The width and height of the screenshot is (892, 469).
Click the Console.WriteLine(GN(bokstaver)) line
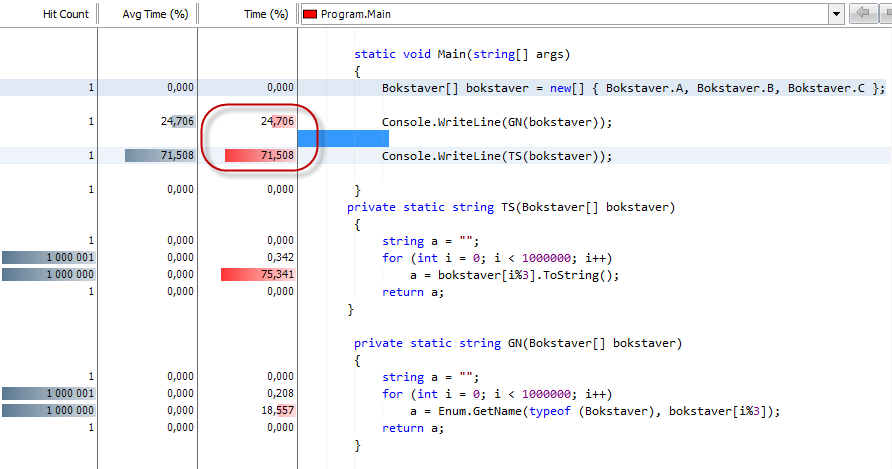[x=497, y=122]
